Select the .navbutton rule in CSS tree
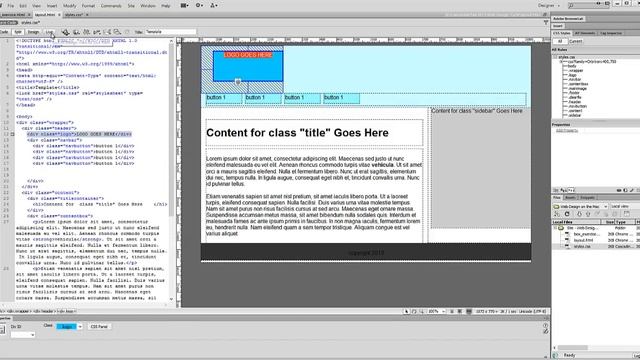This screenshot has width=640, height=360. point(578,106)
